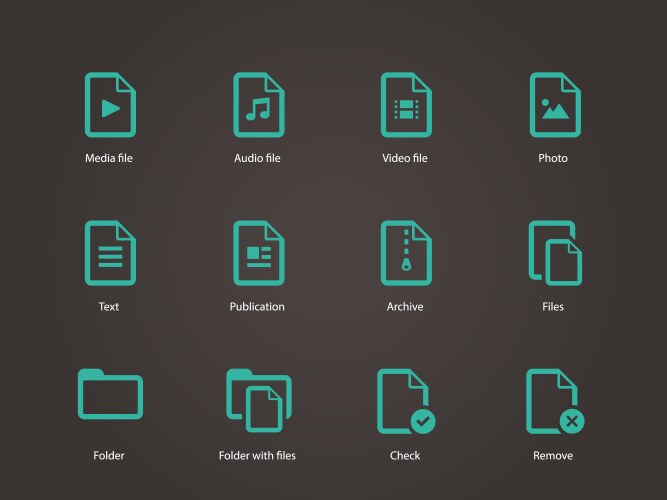This screenshot has height=500, width=667.
Task: Select the Check file icon with checkmark
Action: tap(405, 401)
